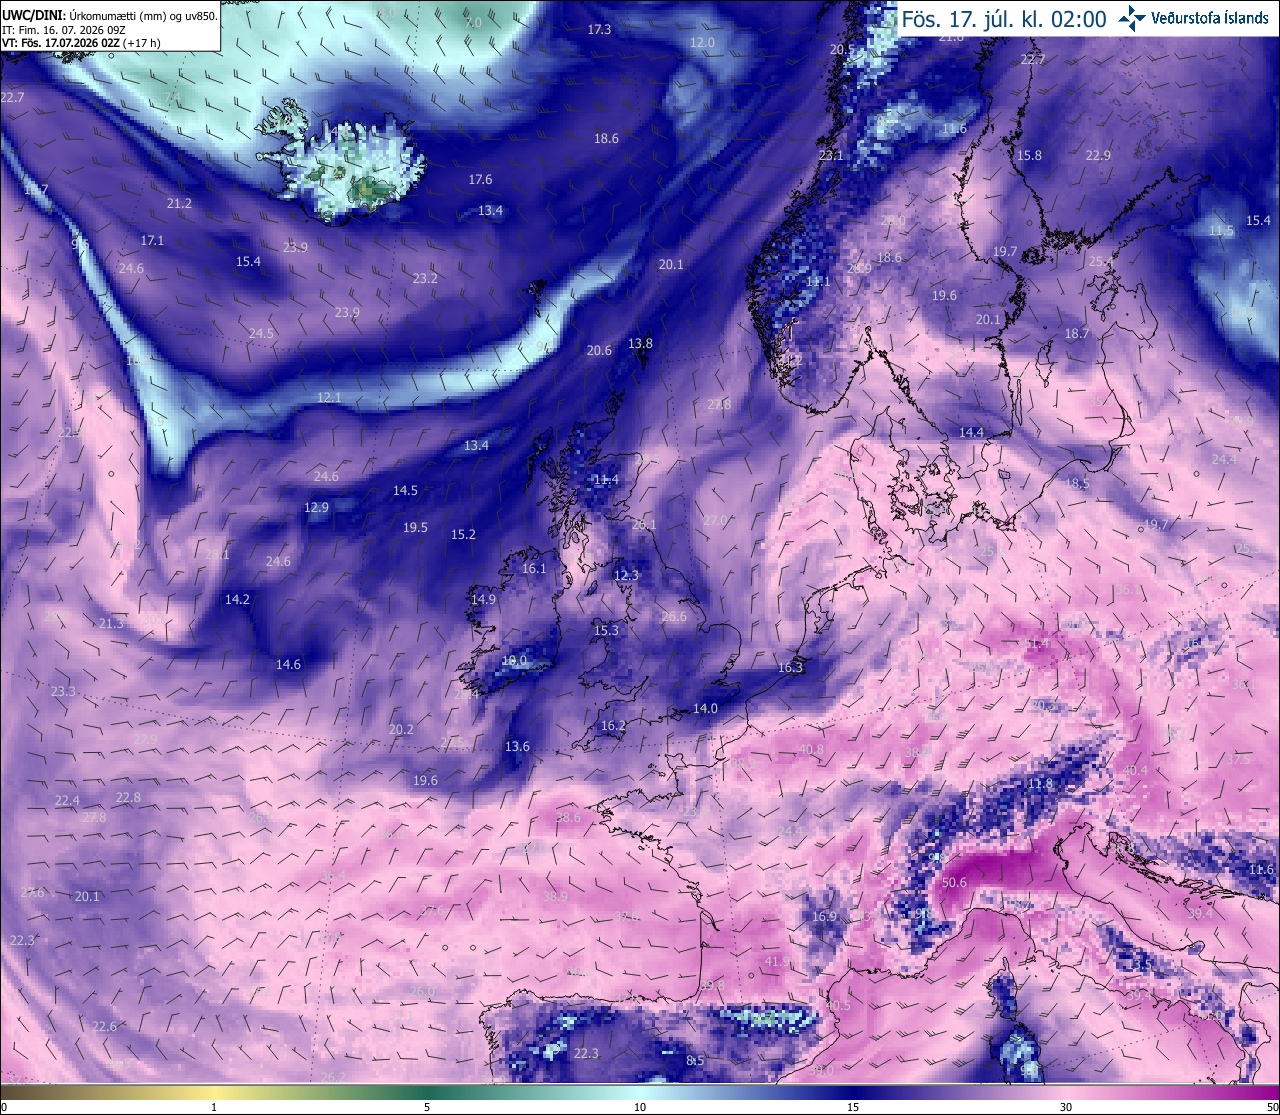The height and width of the screenshot is (1115, 1280).
Task: Pick the 10 mark on the color scale
Action: point(640,1107)
